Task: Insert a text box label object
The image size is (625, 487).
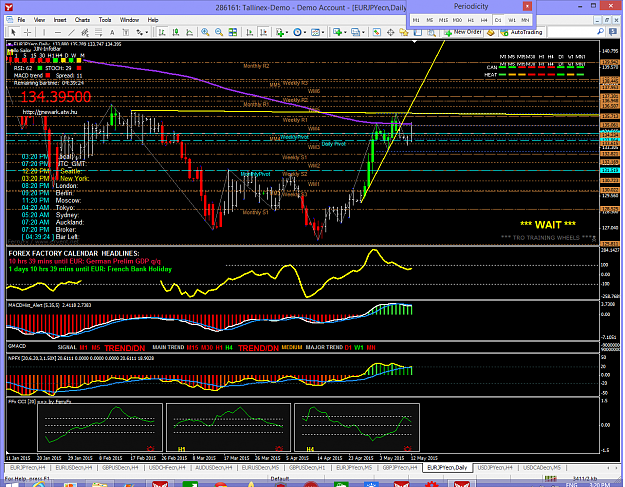Action: pyautogui.click(x=126, y=32)
